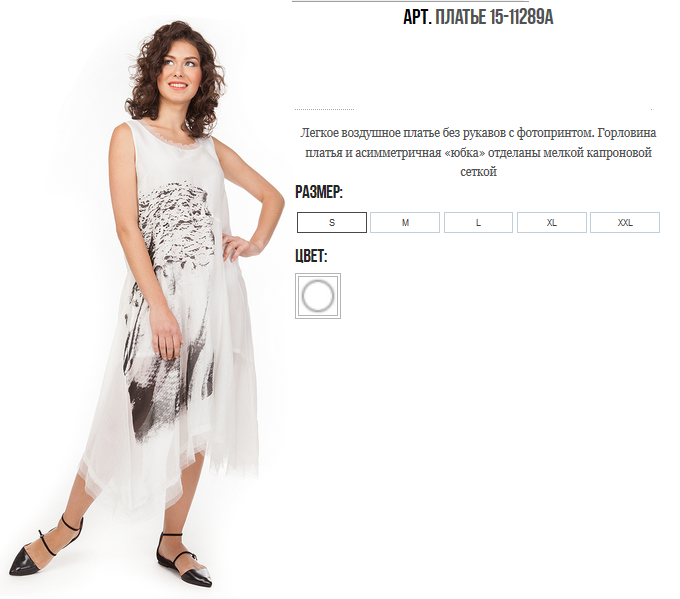Click the dotted separator below the title

(324, 109)
